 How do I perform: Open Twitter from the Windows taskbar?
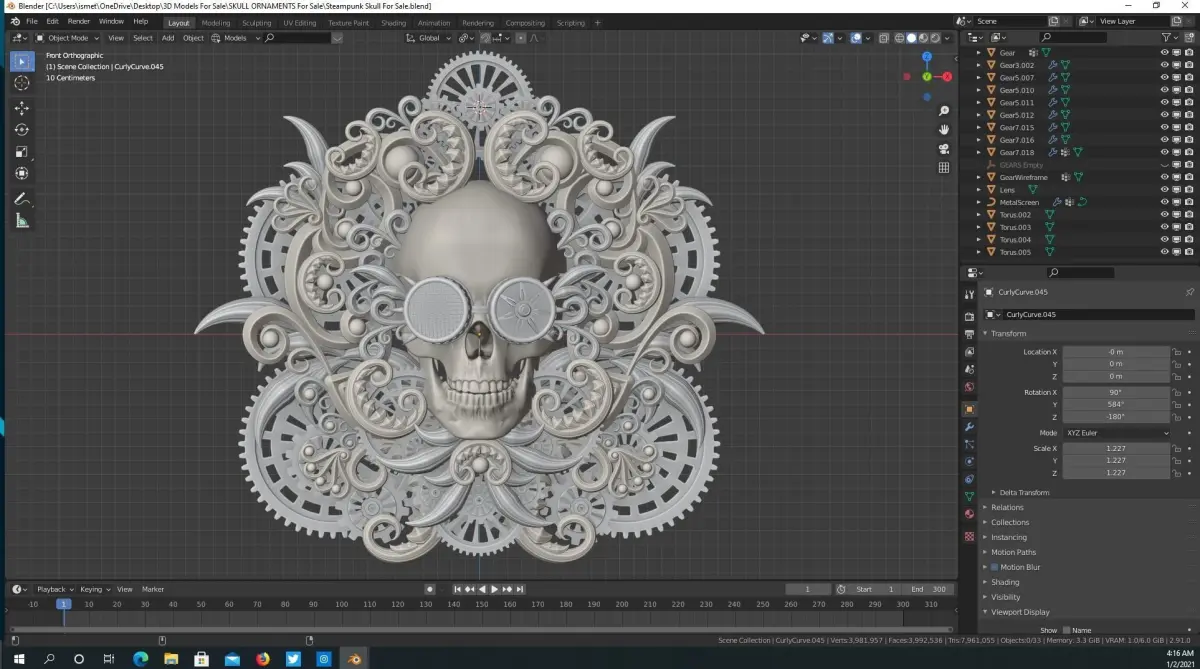click(293, 659)
